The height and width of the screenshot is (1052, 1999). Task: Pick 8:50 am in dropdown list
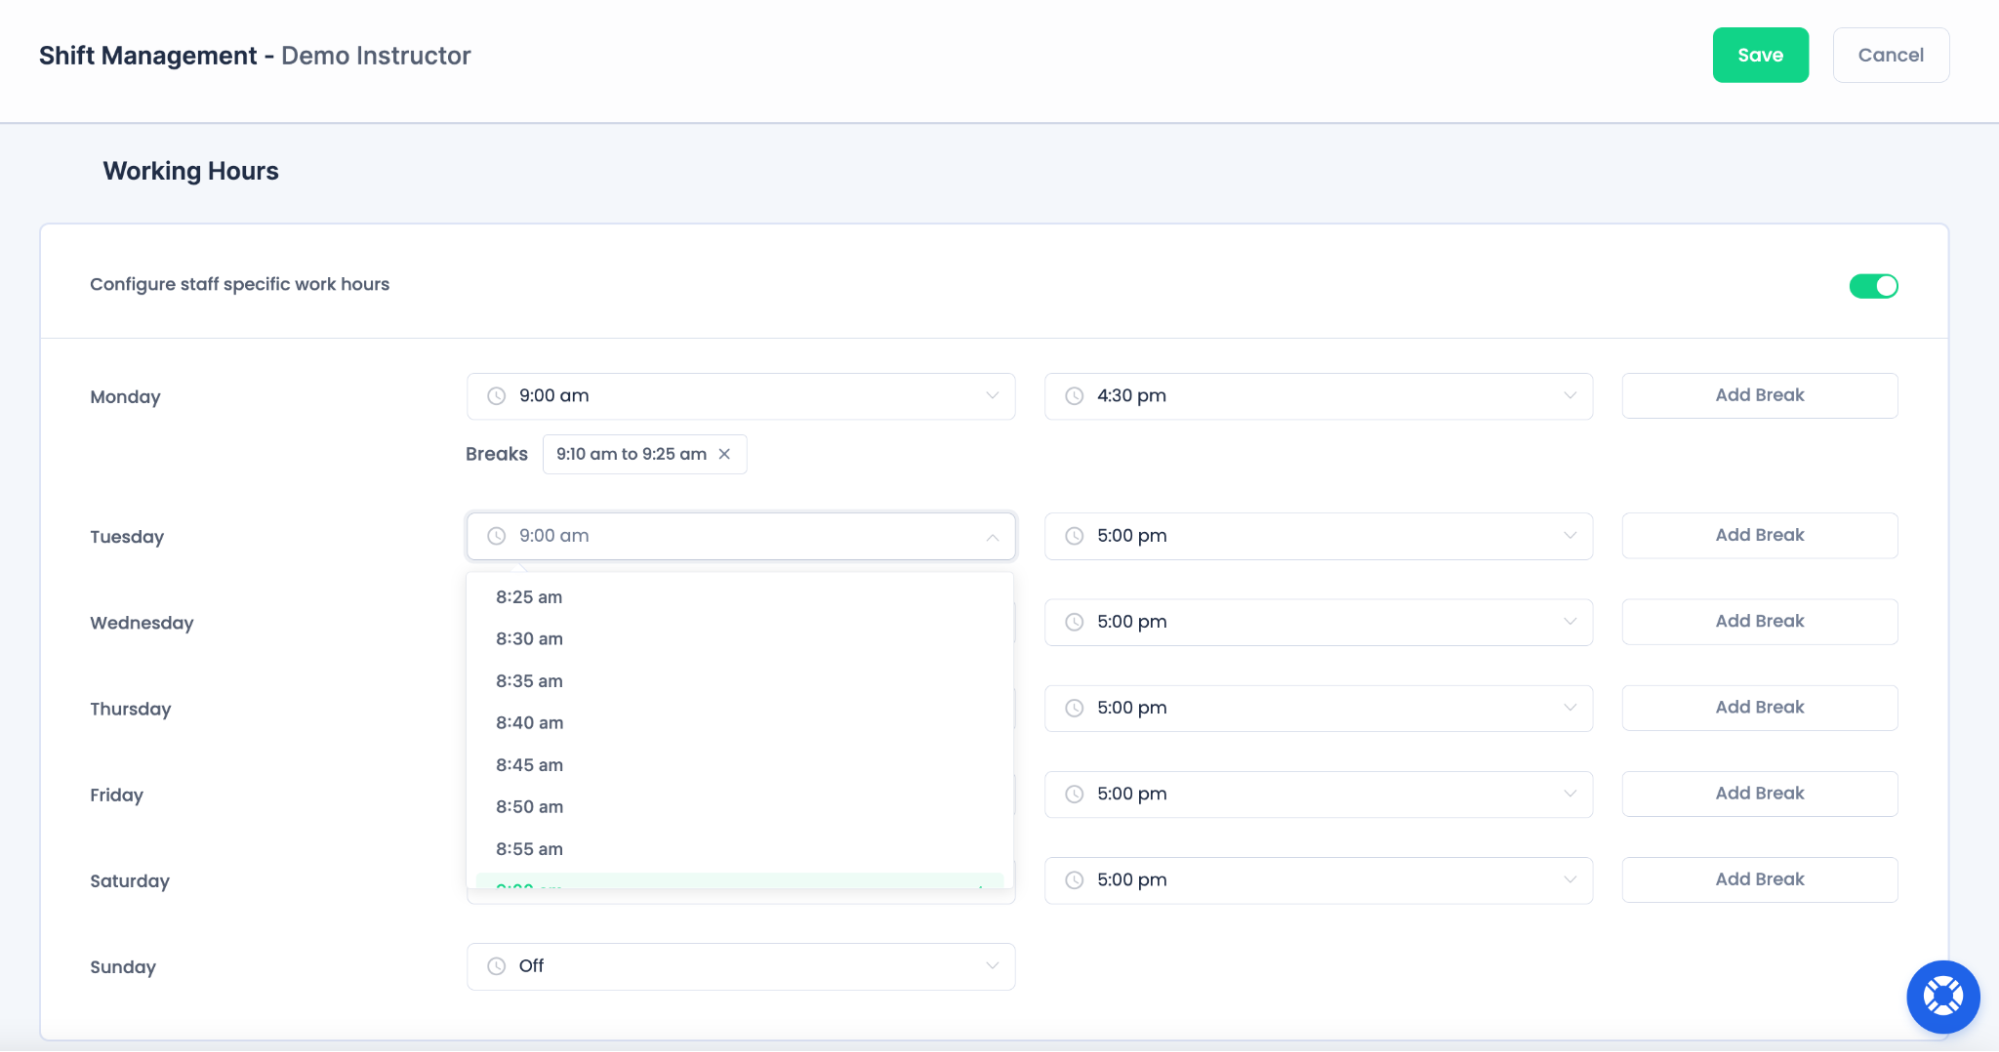pyautogui.click(x=739, y=807)
